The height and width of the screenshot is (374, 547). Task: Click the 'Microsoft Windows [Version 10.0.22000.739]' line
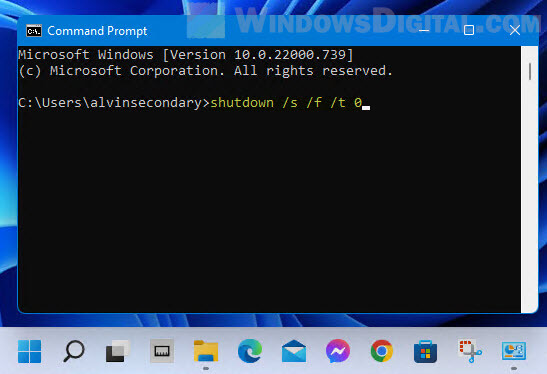[186, 55]
